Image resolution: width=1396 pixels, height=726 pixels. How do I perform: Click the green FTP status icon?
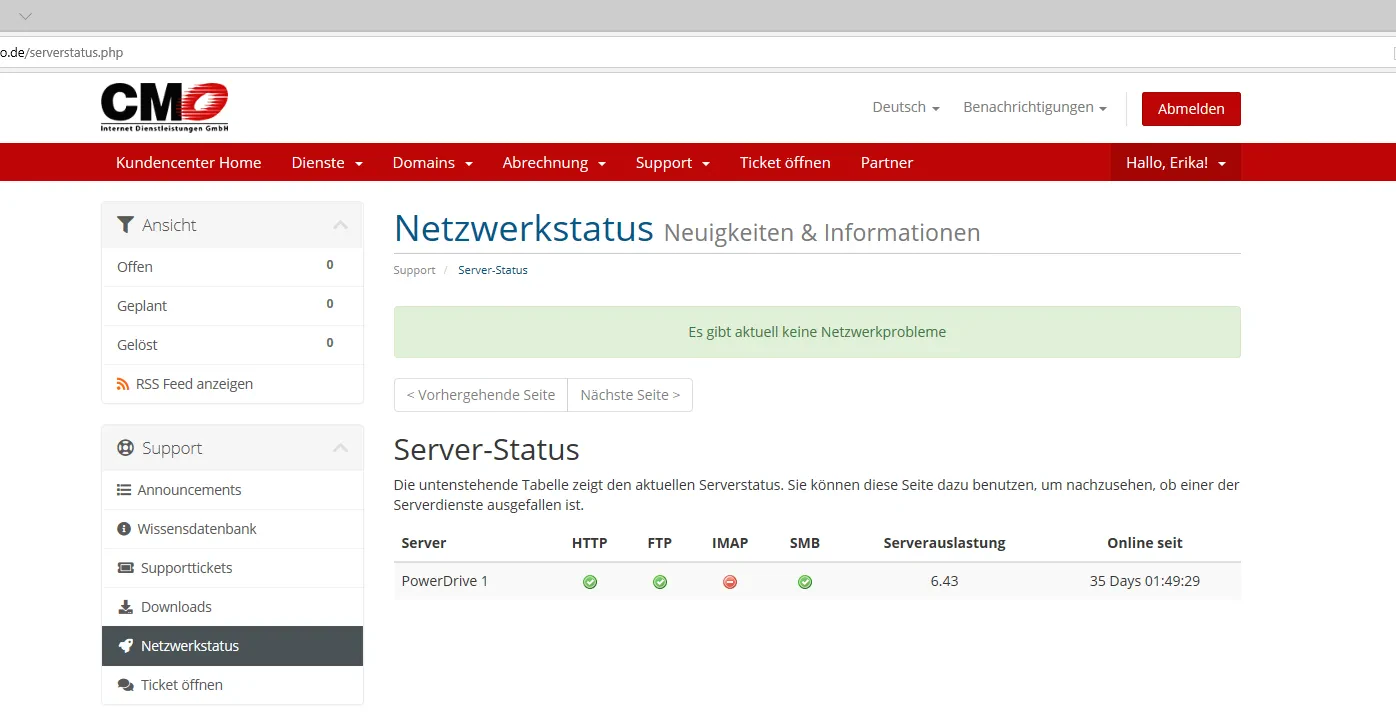pos(660,582)
